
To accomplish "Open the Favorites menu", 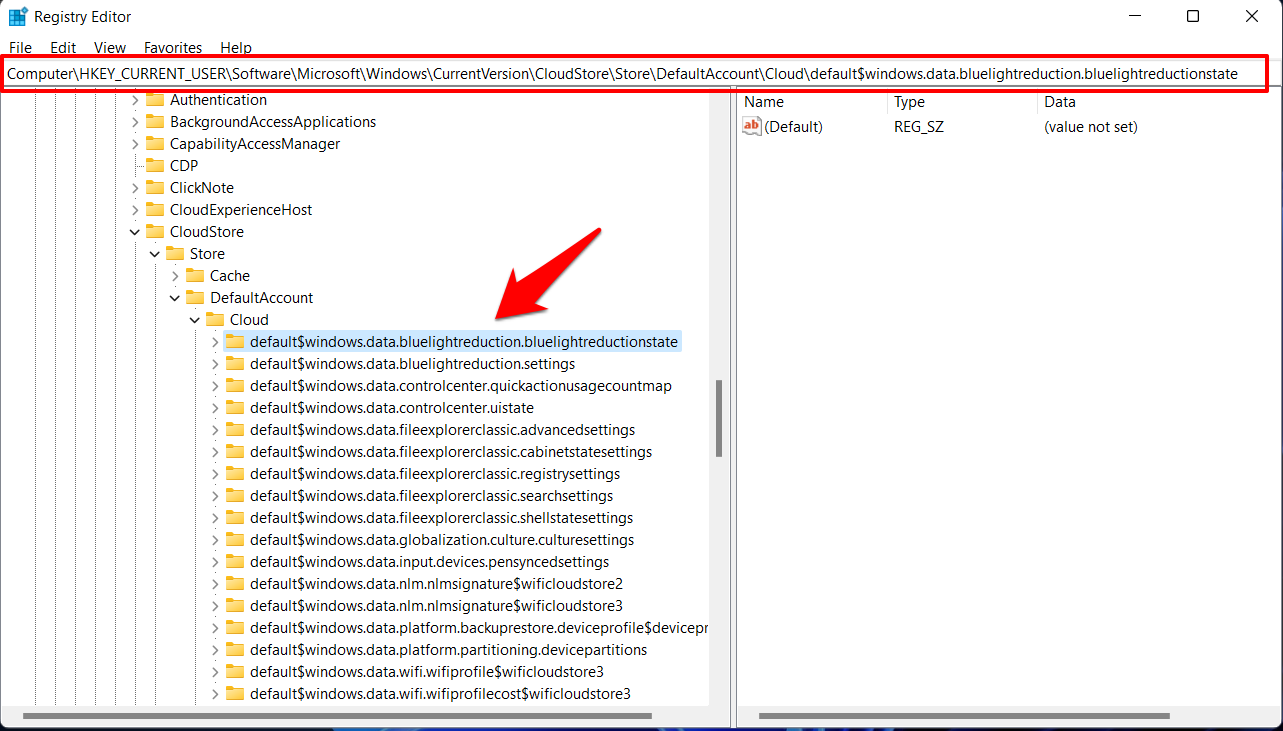I will (172, 47).
